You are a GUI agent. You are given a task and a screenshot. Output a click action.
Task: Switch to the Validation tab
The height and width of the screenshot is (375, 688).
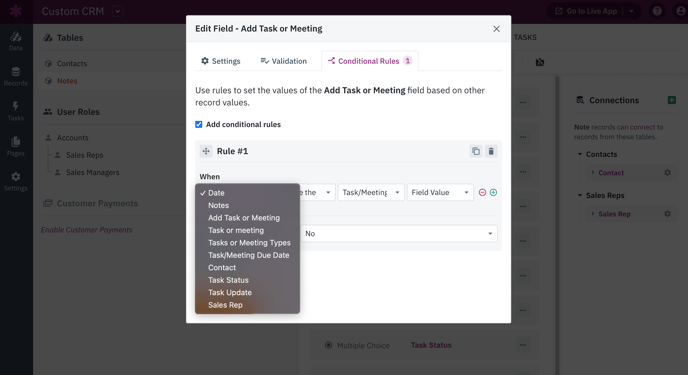(x=283, y=61)
